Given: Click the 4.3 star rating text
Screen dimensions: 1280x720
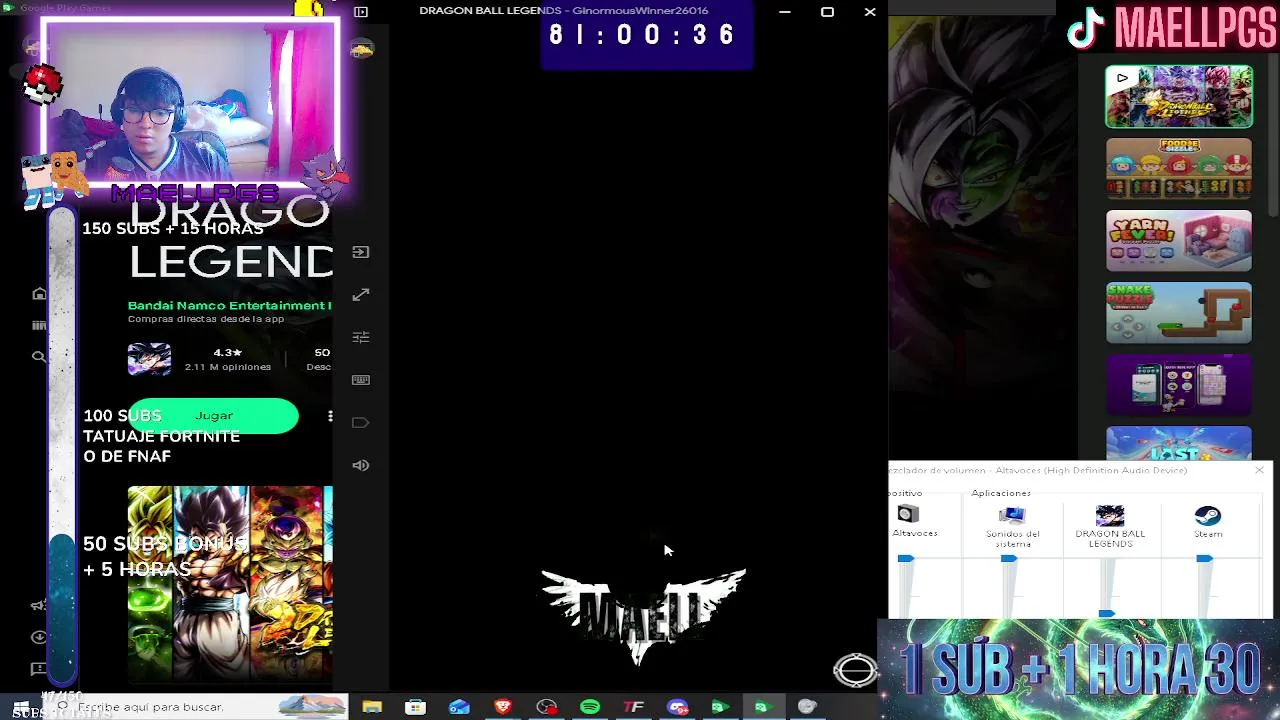Looking at the screenshot, I should [x=227, y=352].
